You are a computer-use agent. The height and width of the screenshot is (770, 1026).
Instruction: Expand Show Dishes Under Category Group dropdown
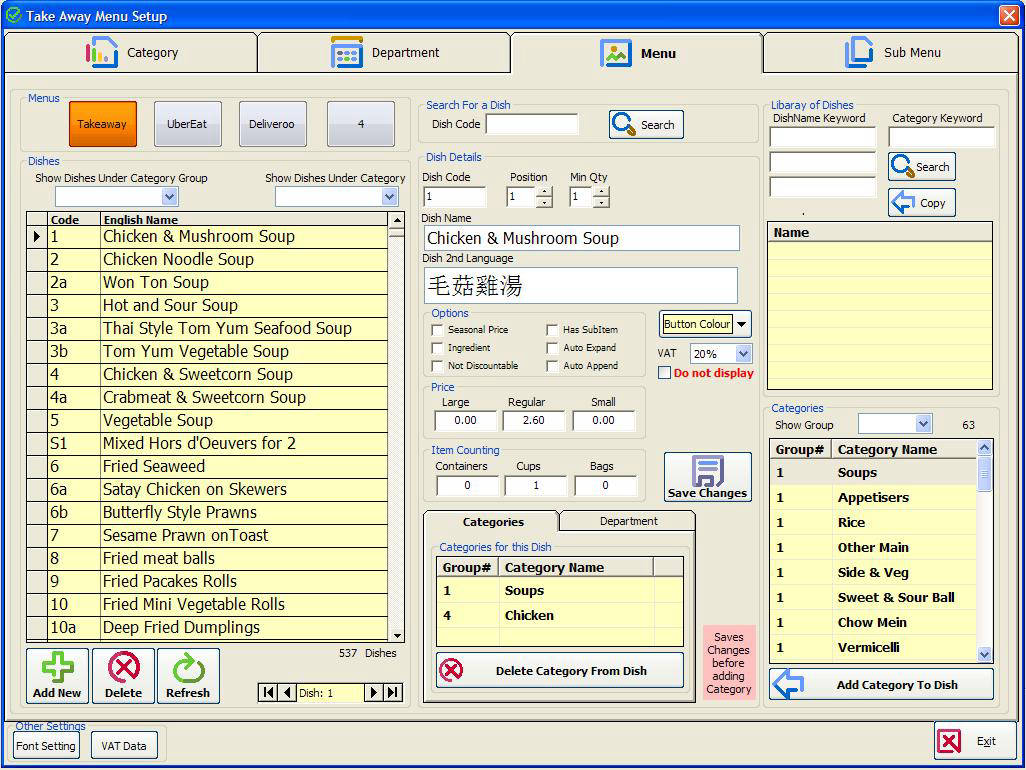coord(169,197)
